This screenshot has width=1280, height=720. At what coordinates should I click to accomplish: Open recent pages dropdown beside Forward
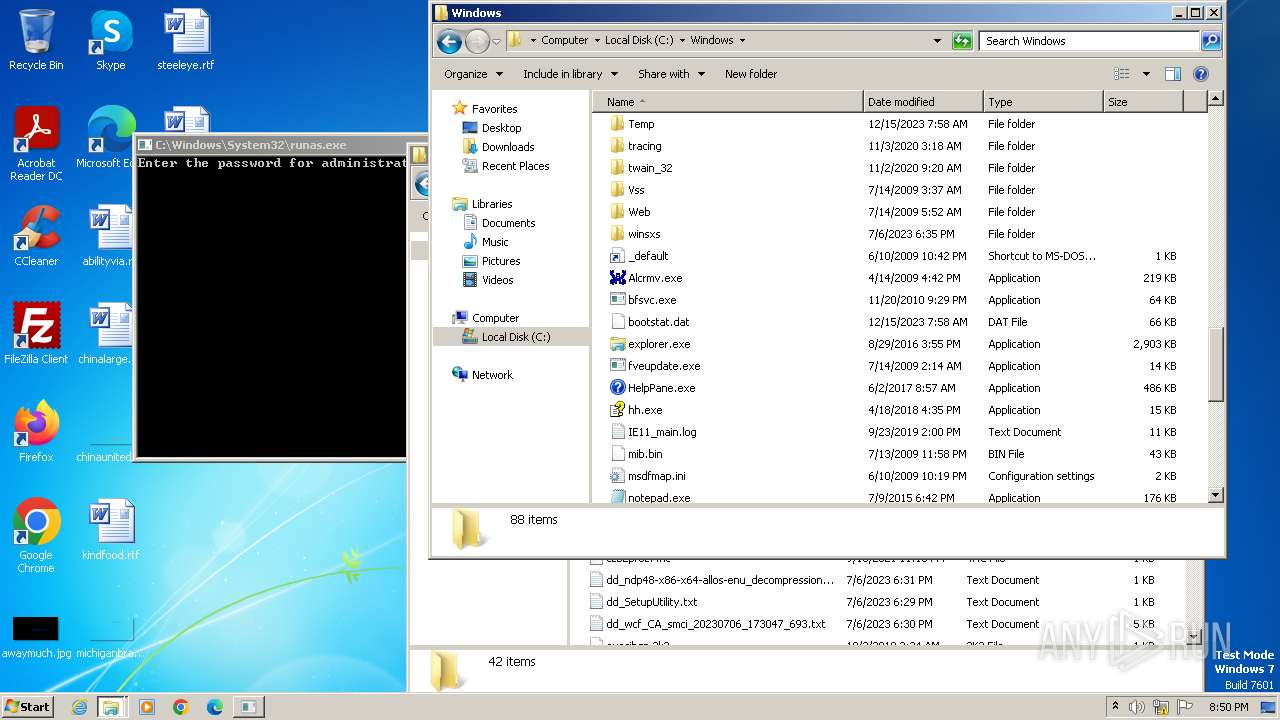point(496,41)
